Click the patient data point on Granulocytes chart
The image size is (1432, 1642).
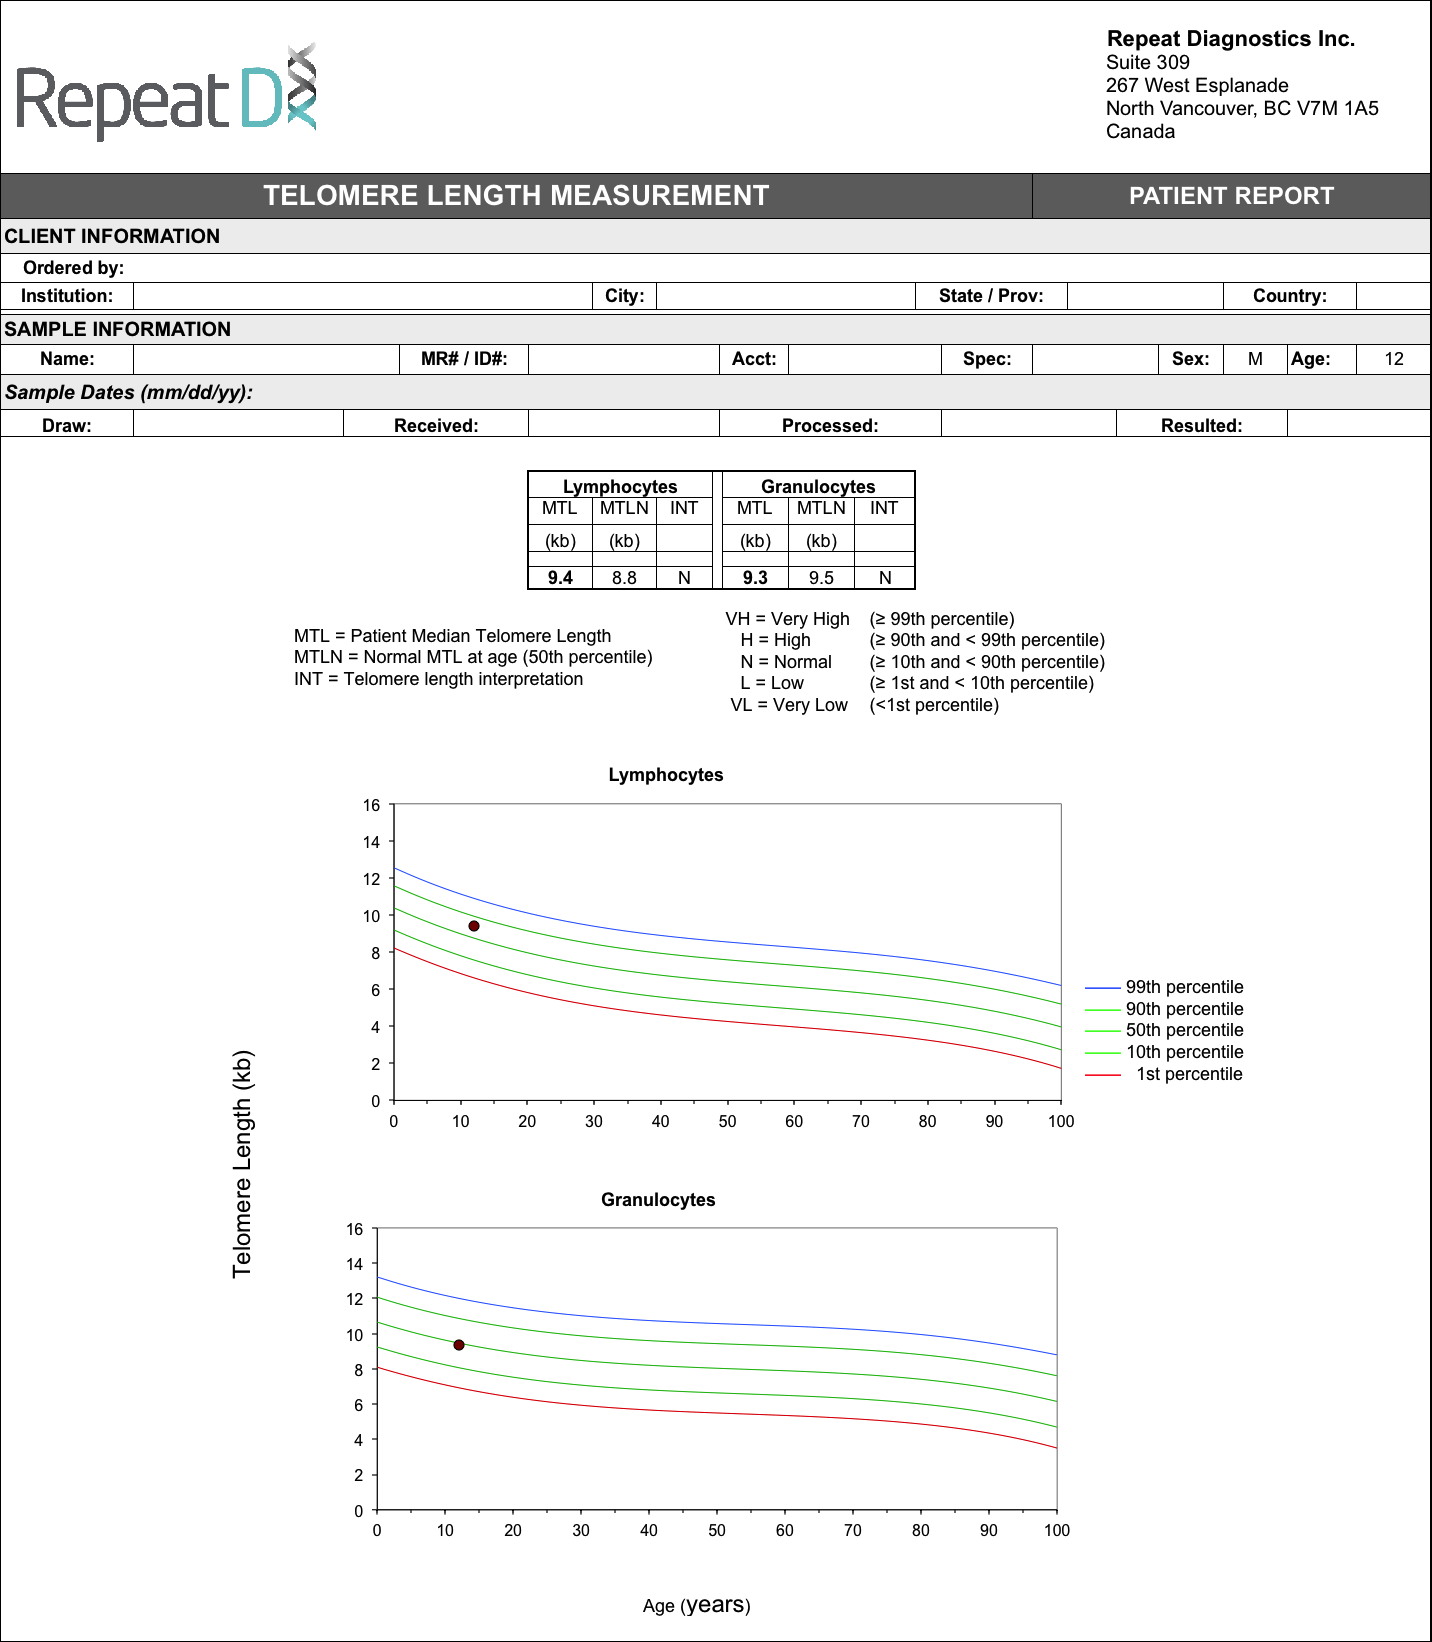pos(459,1345)
